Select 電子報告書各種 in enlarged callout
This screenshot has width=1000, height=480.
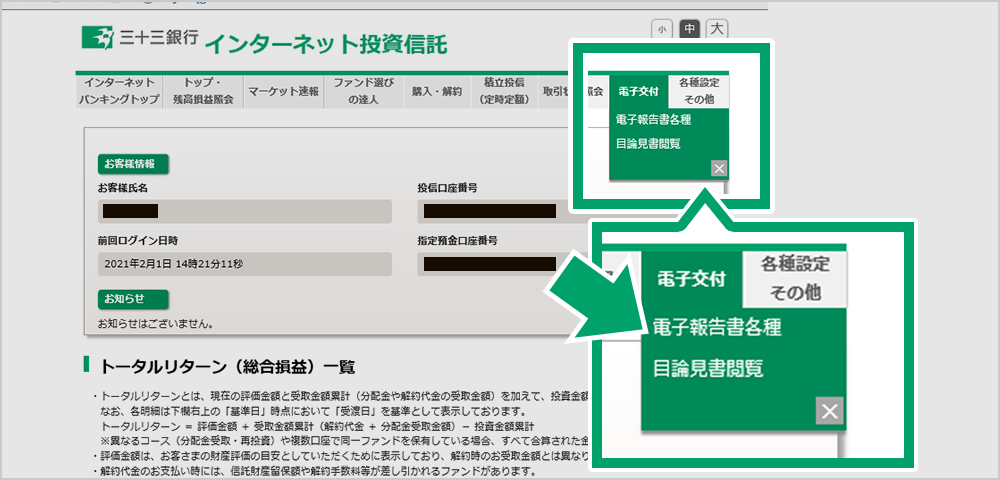click(x=717, y=328)
